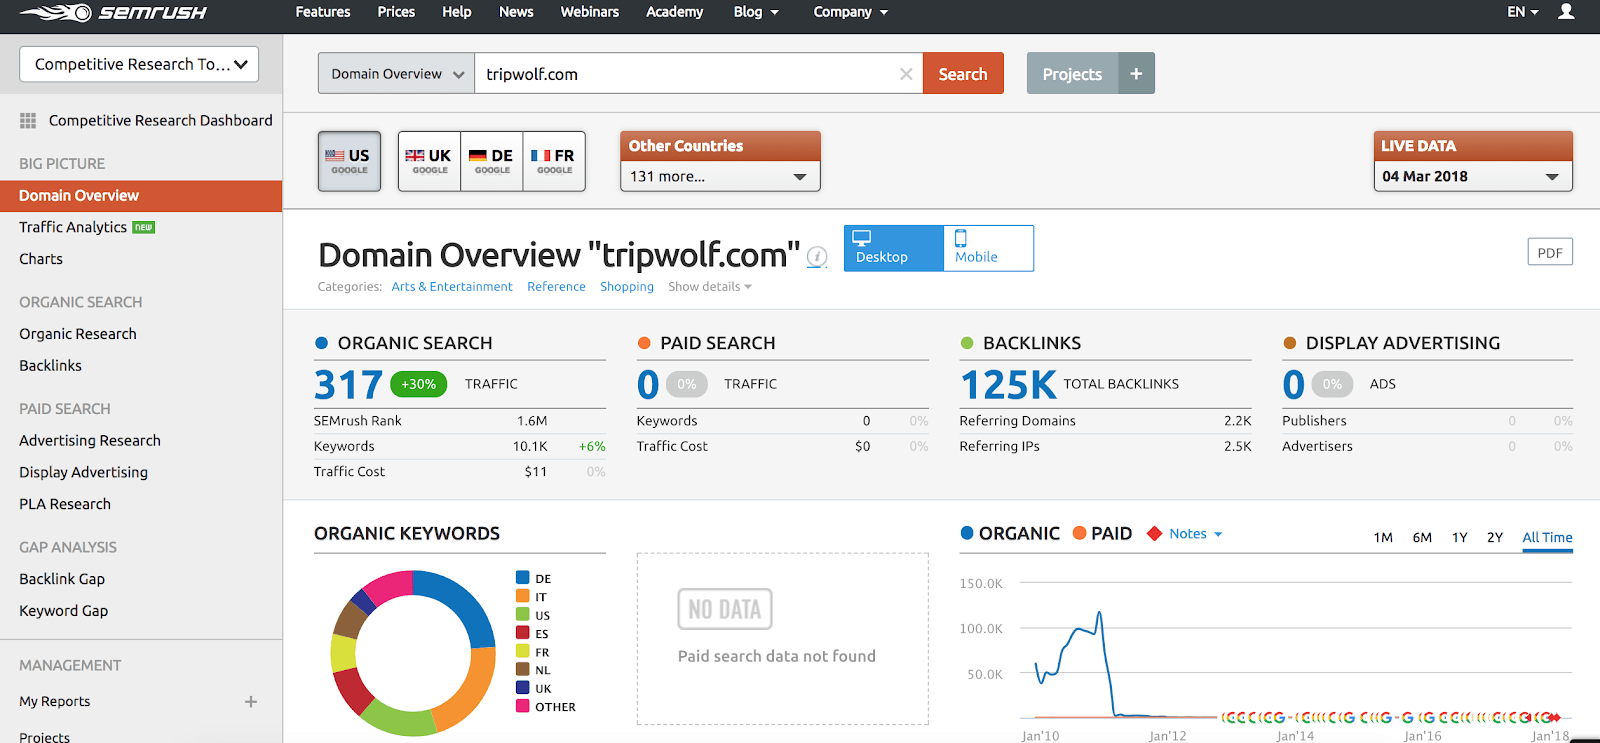The image size is (1600, 743).
Task: Select 1M chart time range
Action: (1383, 538)
